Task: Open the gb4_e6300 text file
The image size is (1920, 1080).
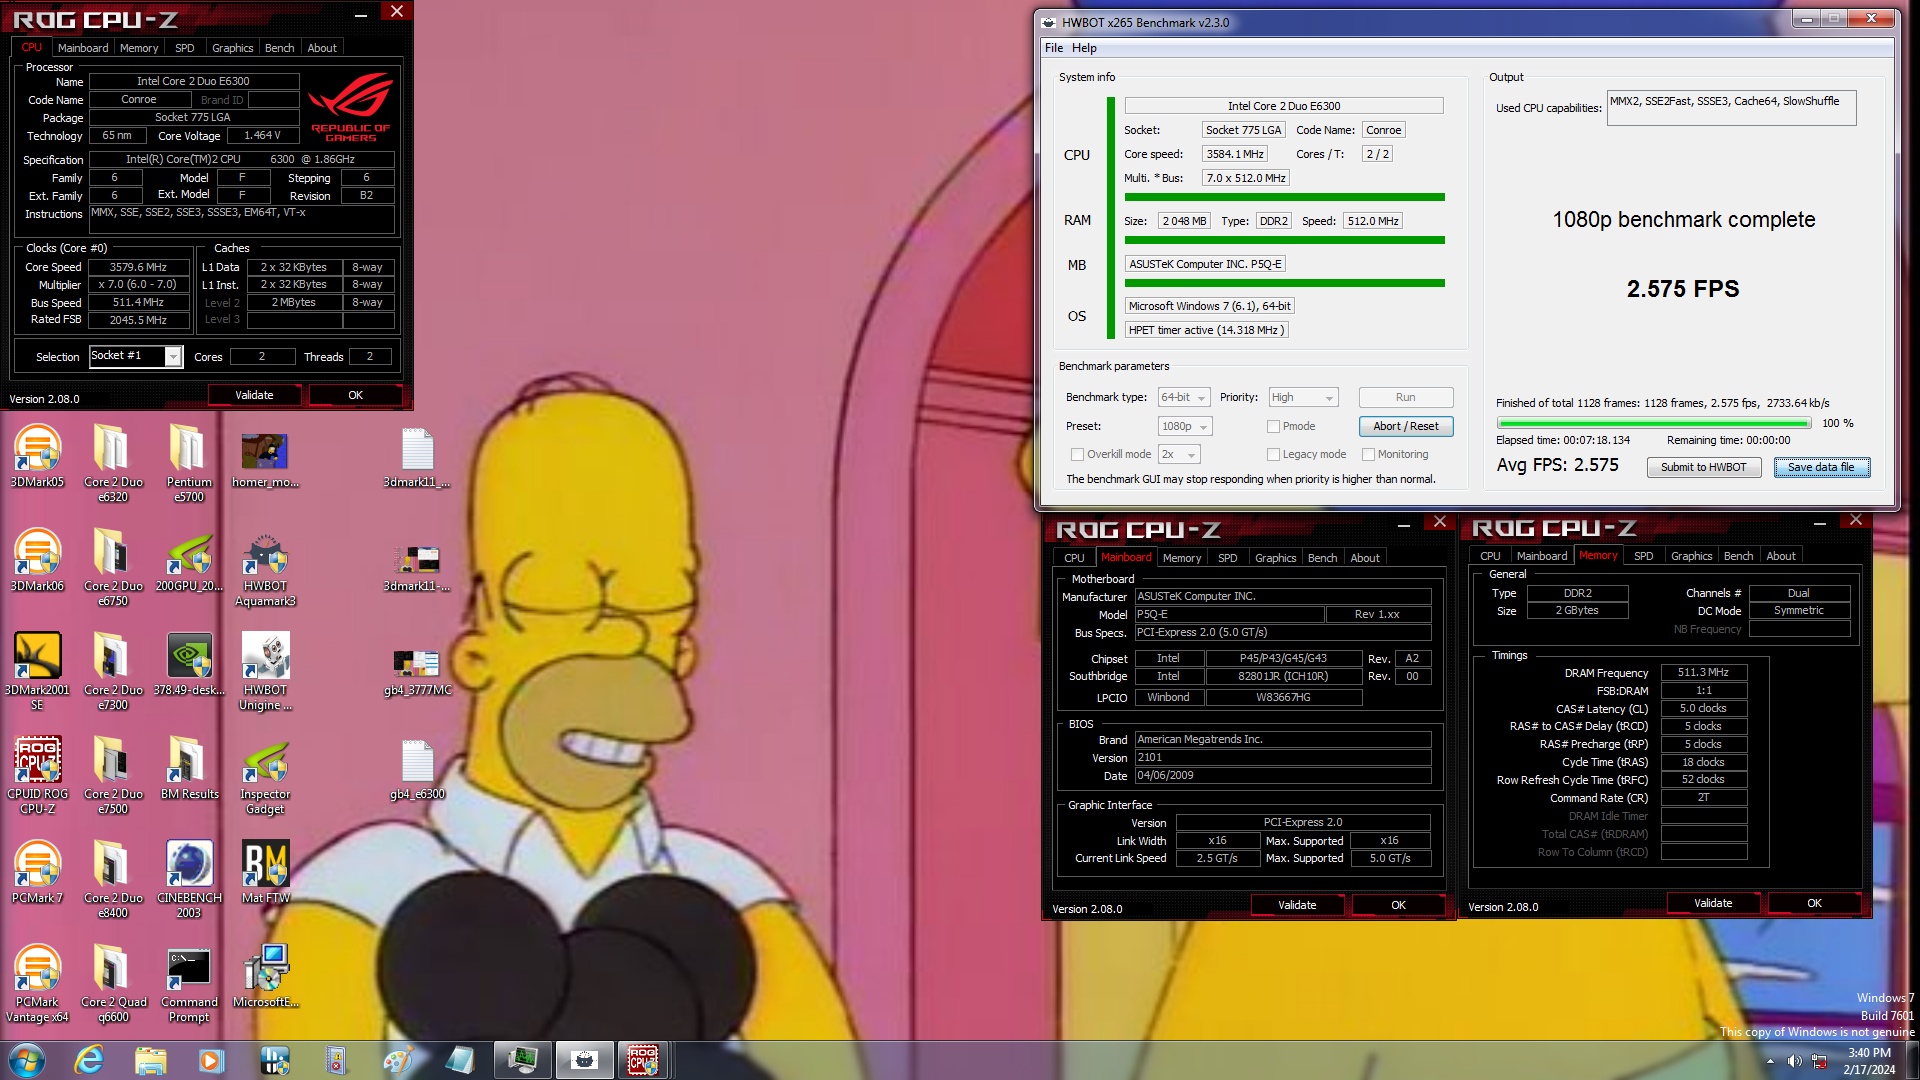Action: [417, 769]
